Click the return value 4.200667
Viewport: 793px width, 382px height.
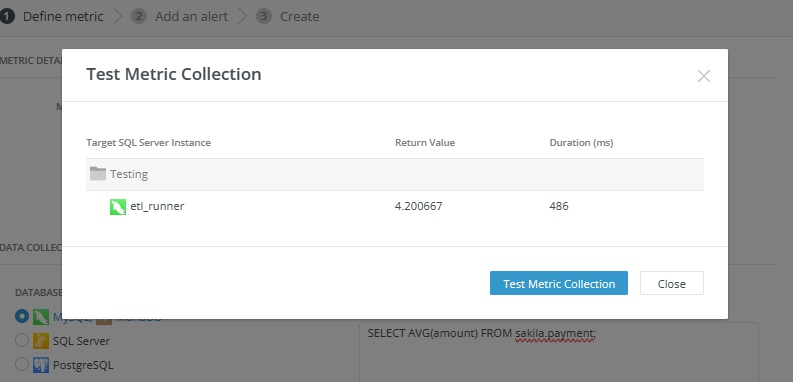tap(419, 206)
